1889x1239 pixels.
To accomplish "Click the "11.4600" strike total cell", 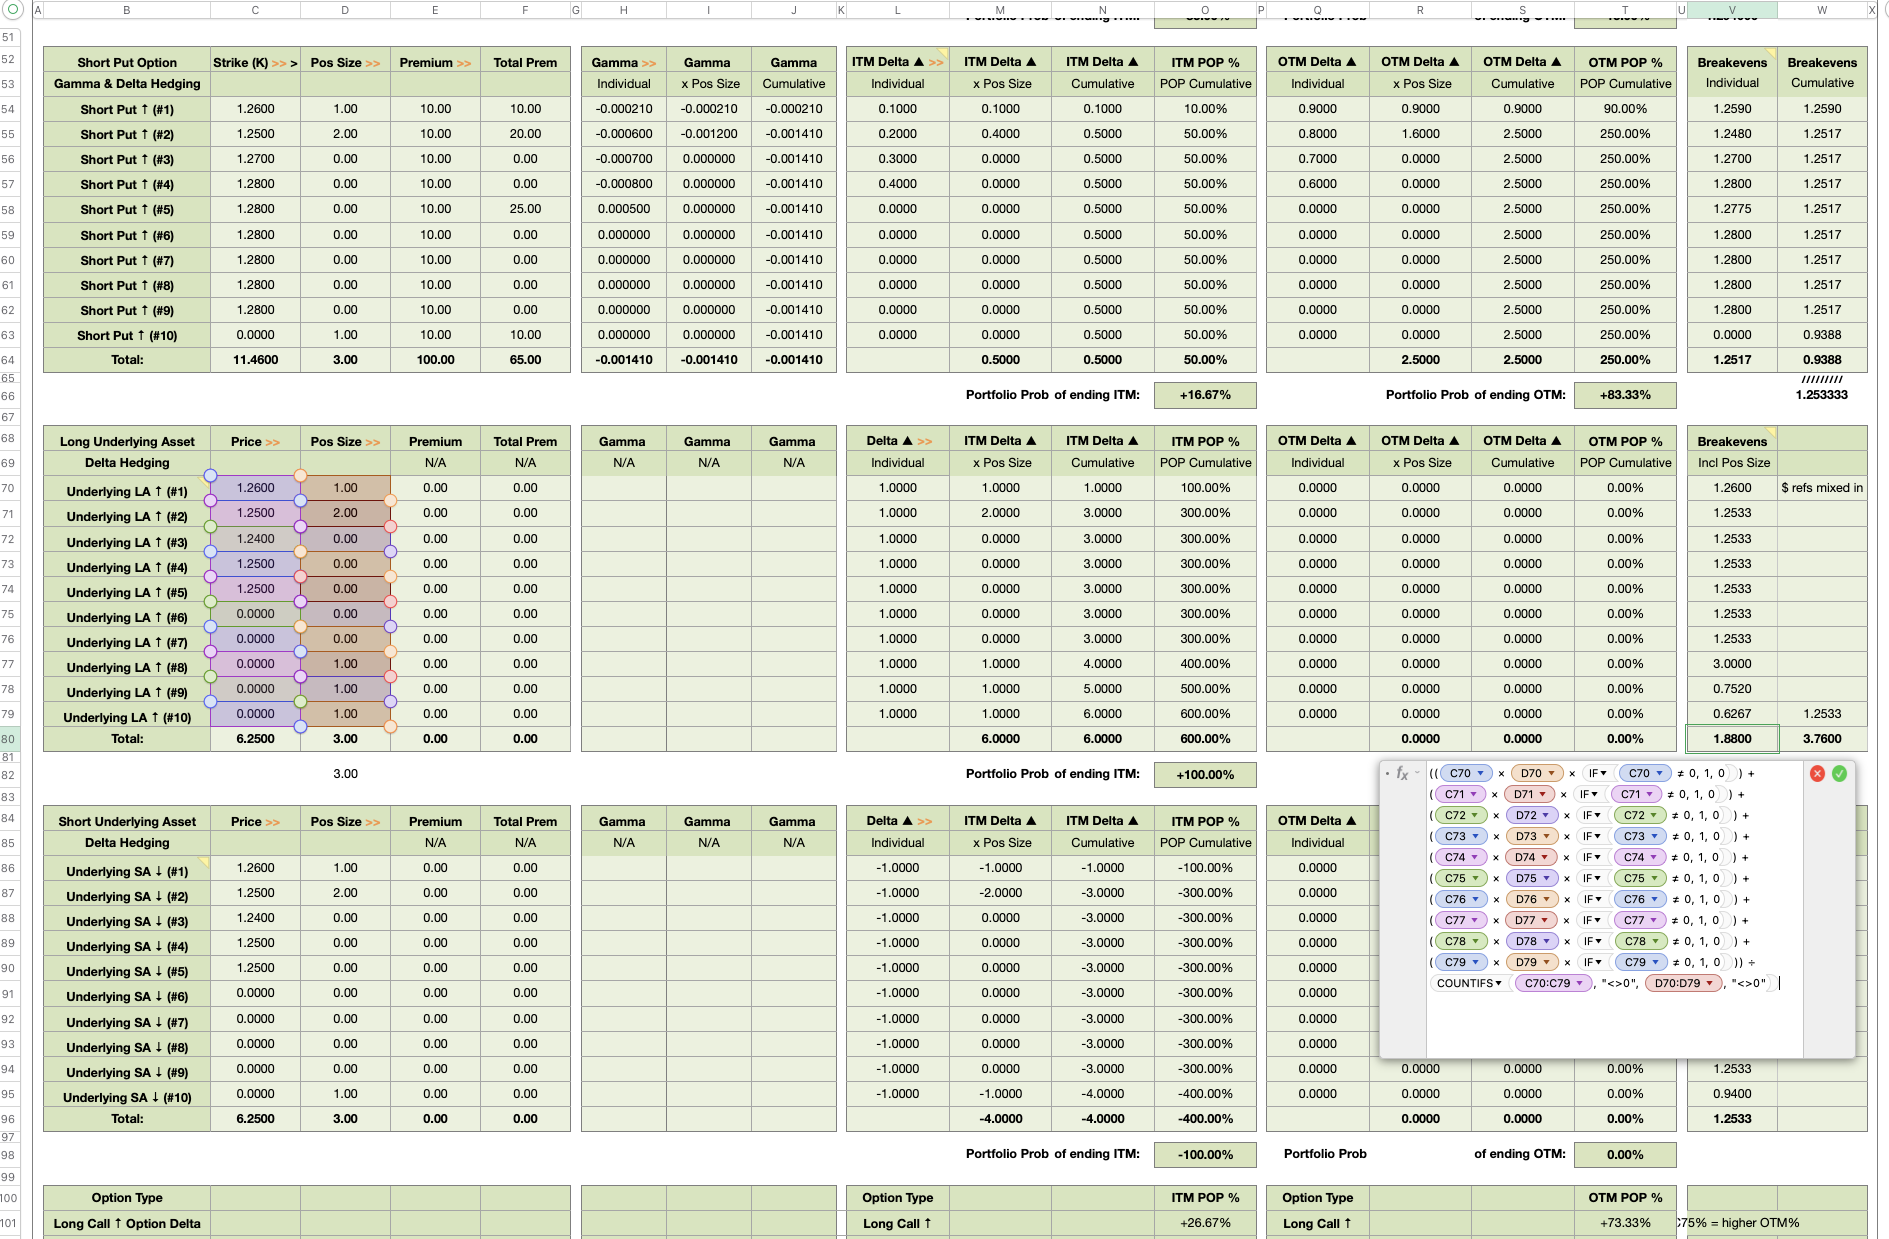I will pyautogui.click(x=255, y=360).
